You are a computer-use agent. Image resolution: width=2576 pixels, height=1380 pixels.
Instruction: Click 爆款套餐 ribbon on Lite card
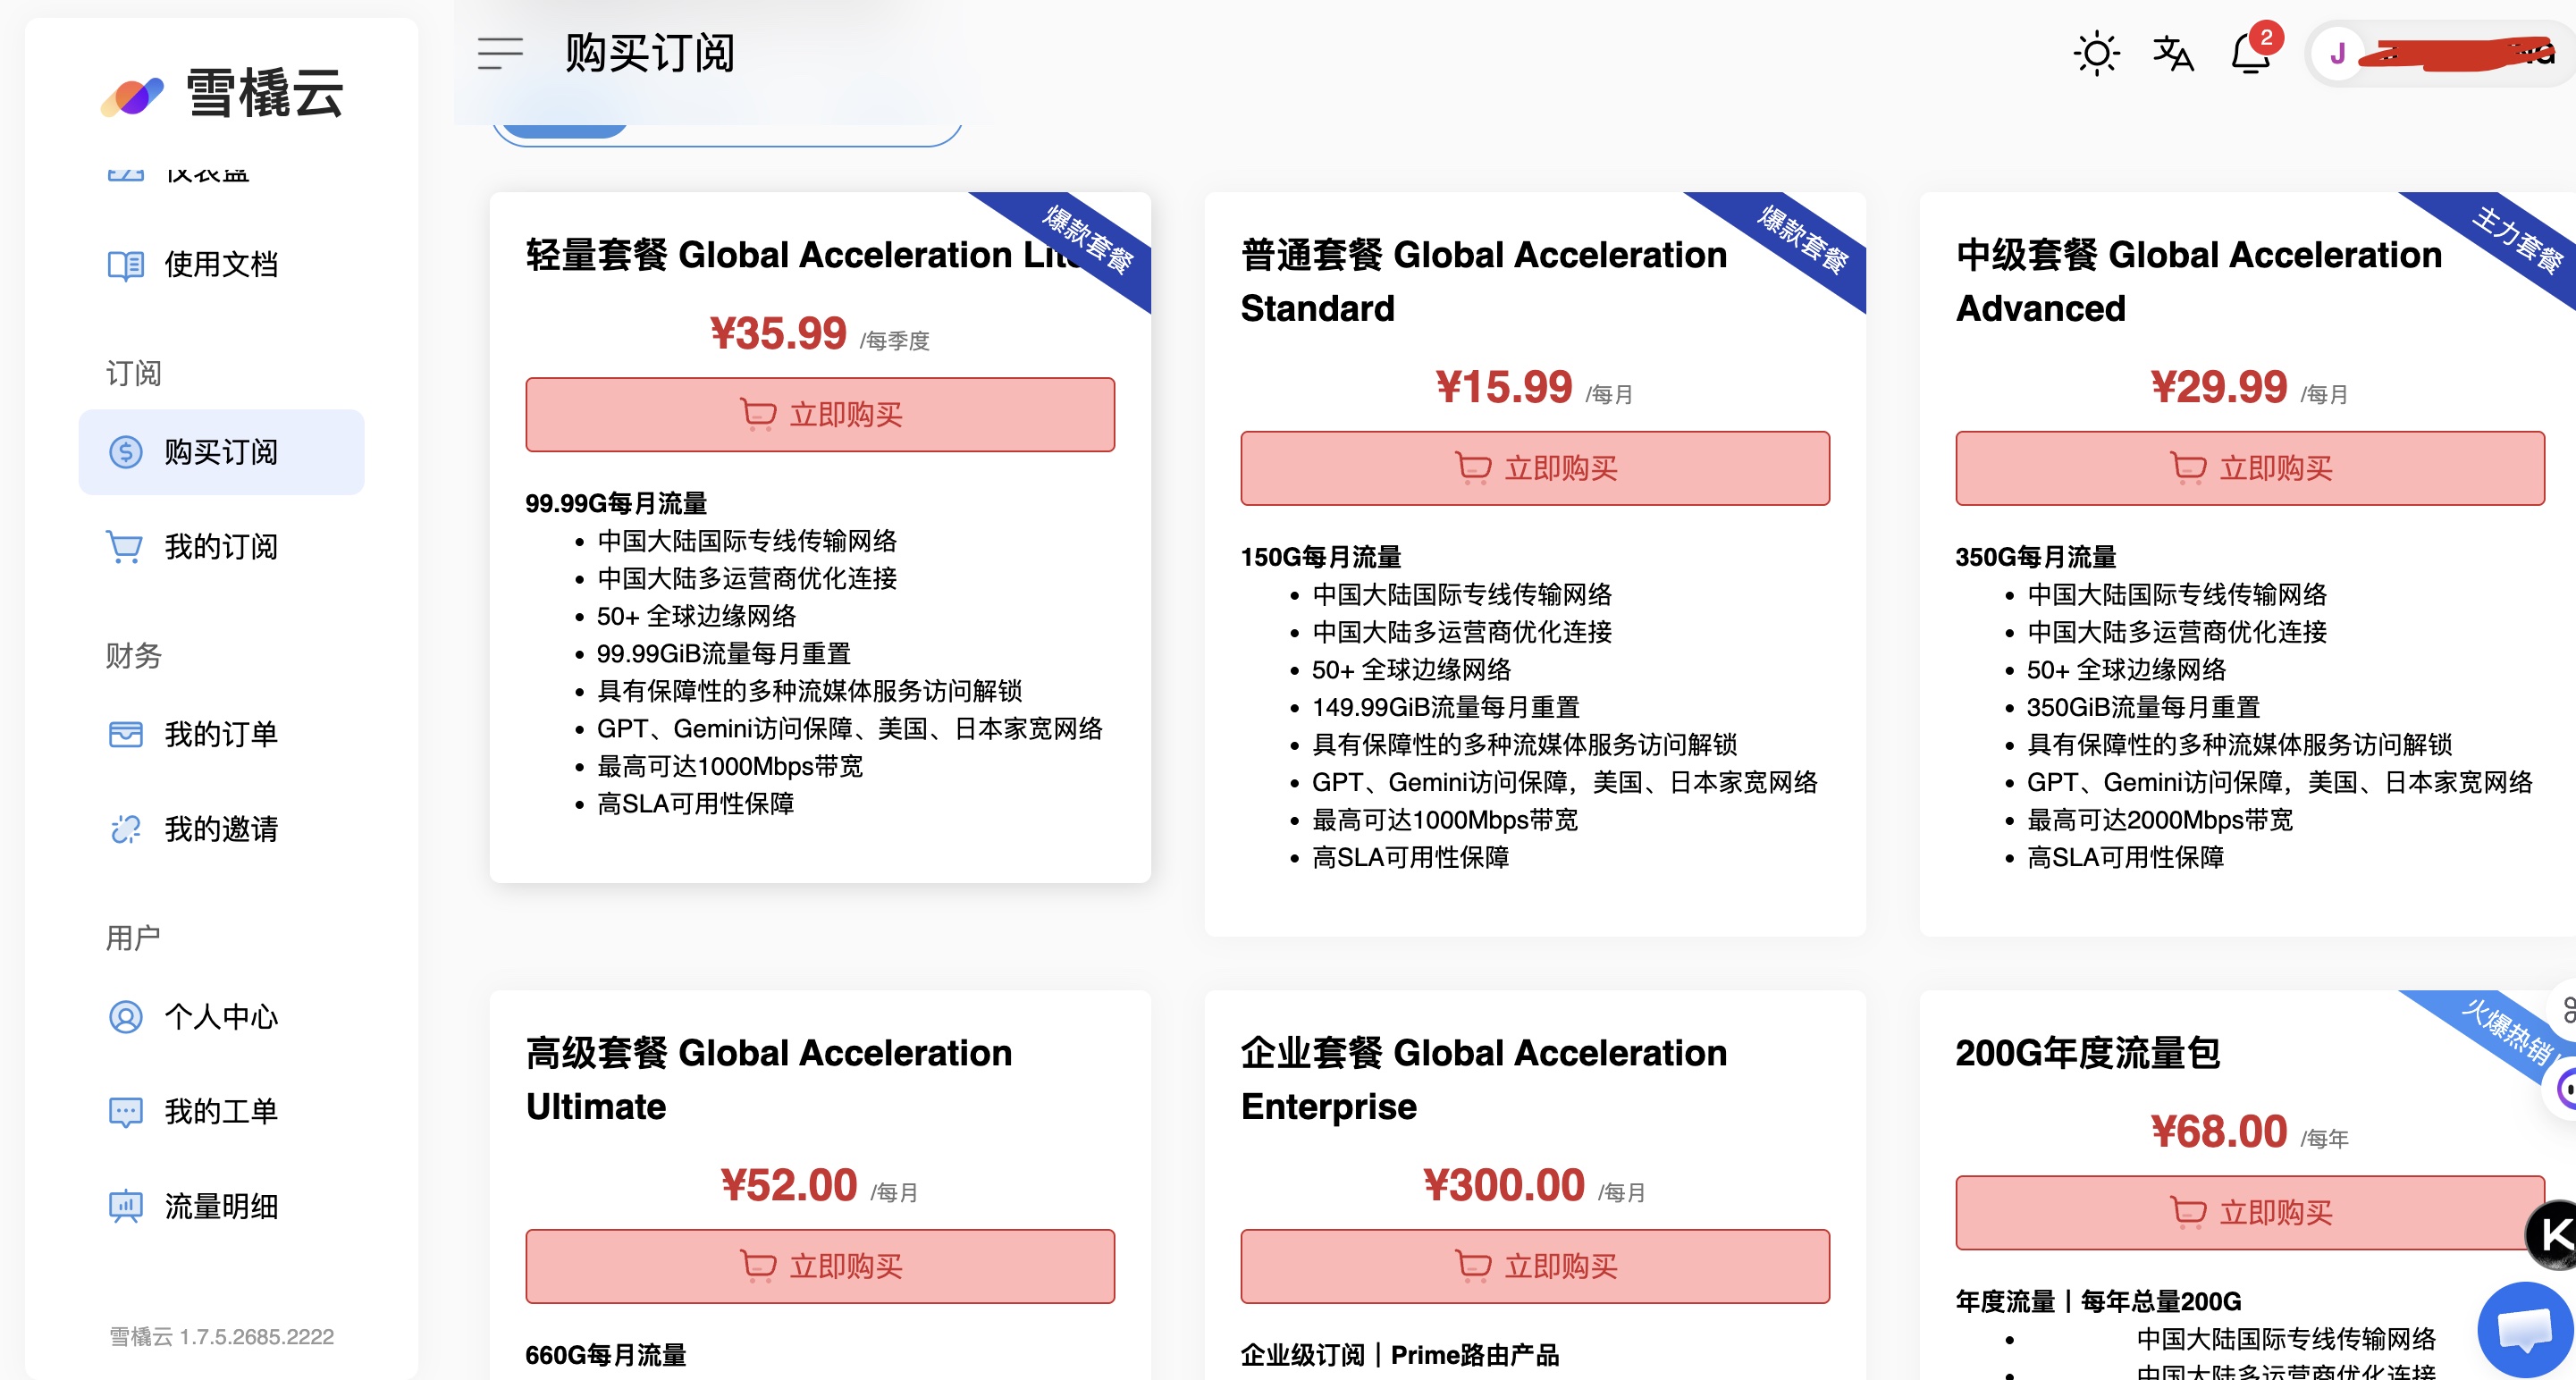tap(1089, 240)
